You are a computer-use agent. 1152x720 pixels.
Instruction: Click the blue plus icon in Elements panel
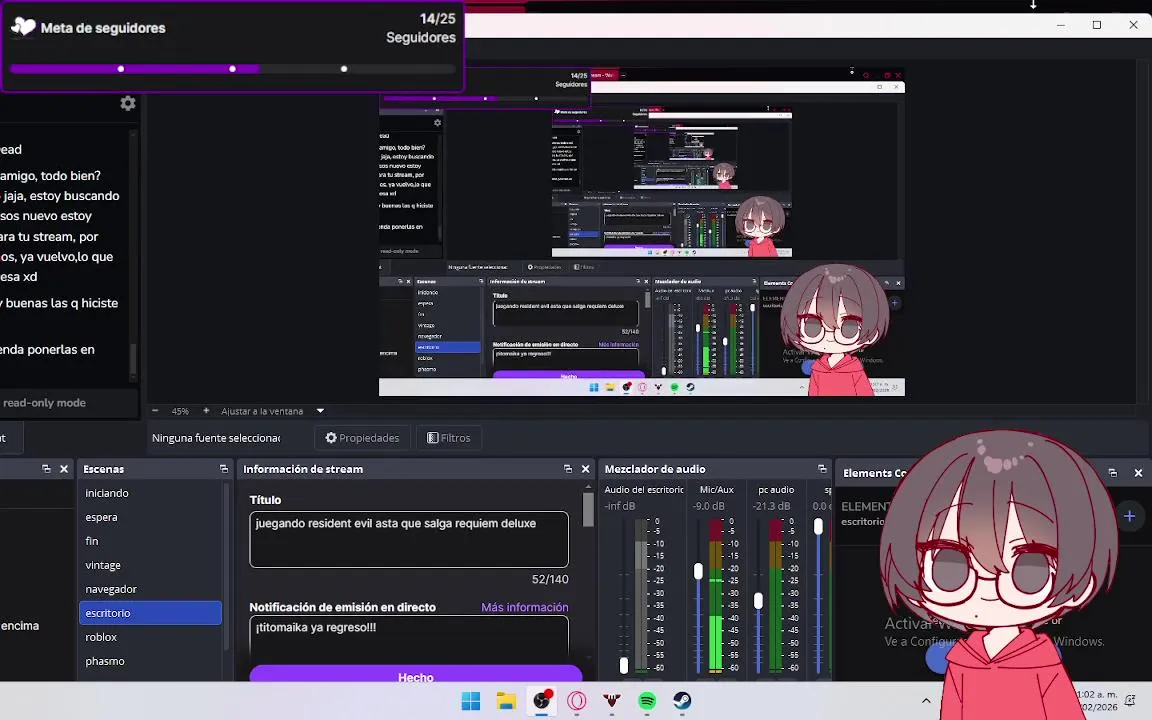pos(1129,516)
